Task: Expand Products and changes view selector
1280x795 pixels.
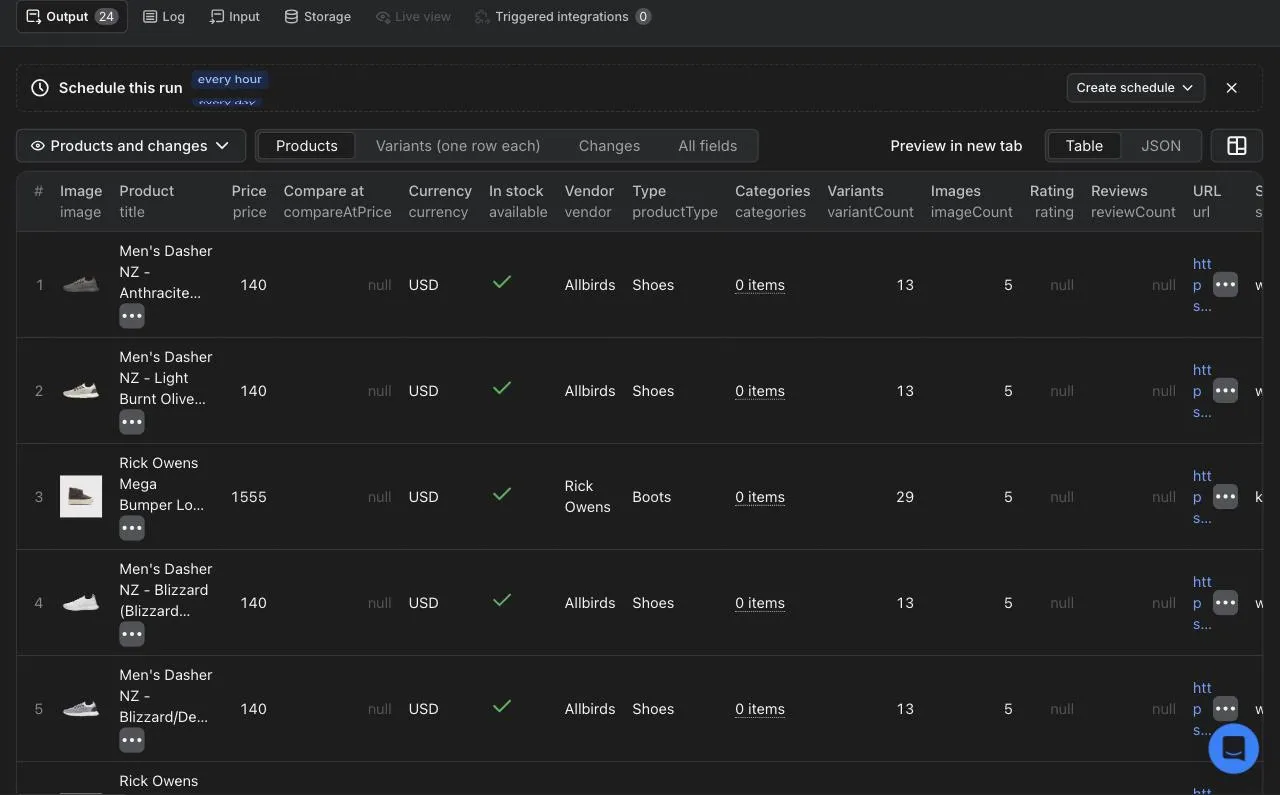Action: click(x=131, y=146)
